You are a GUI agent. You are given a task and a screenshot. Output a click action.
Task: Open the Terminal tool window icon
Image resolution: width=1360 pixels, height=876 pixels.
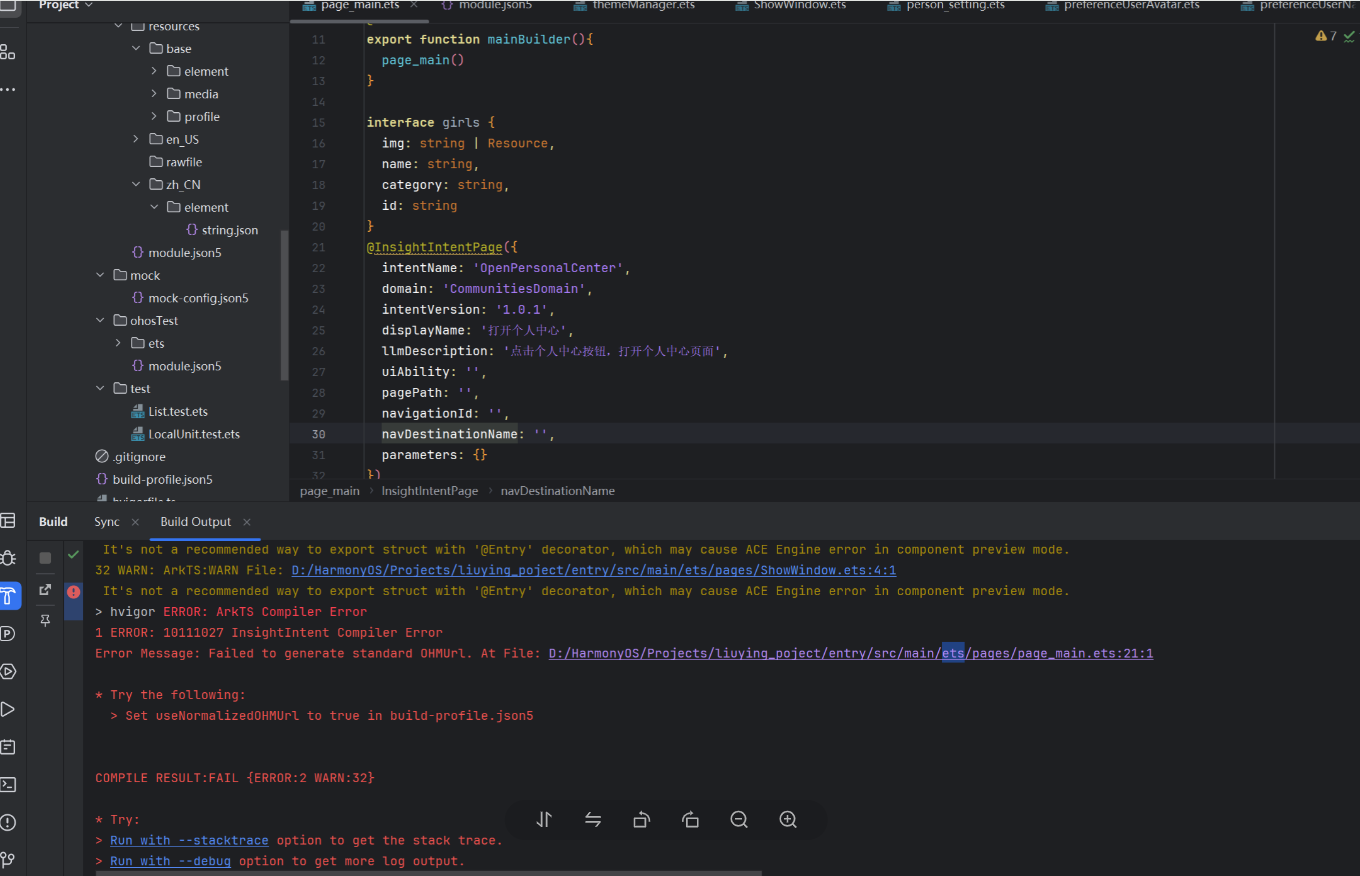point(8,785)
